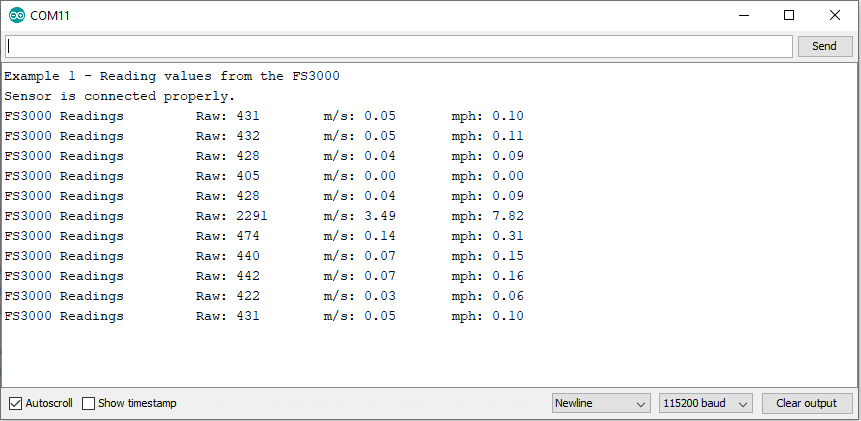Image resolution: width=861 pixels, height=421 pixels.
Task: Click the mph 0.31 value
Action: point(507,236)
